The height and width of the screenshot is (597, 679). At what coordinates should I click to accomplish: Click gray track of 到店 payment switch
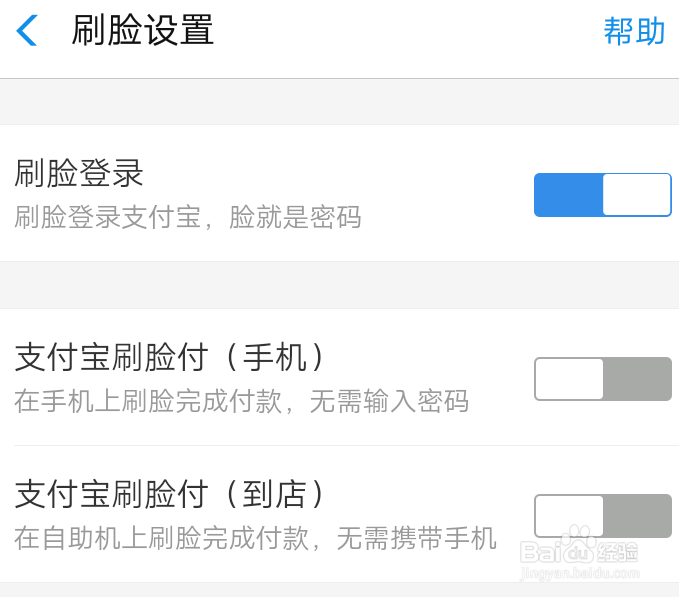(x=637, y=516)
